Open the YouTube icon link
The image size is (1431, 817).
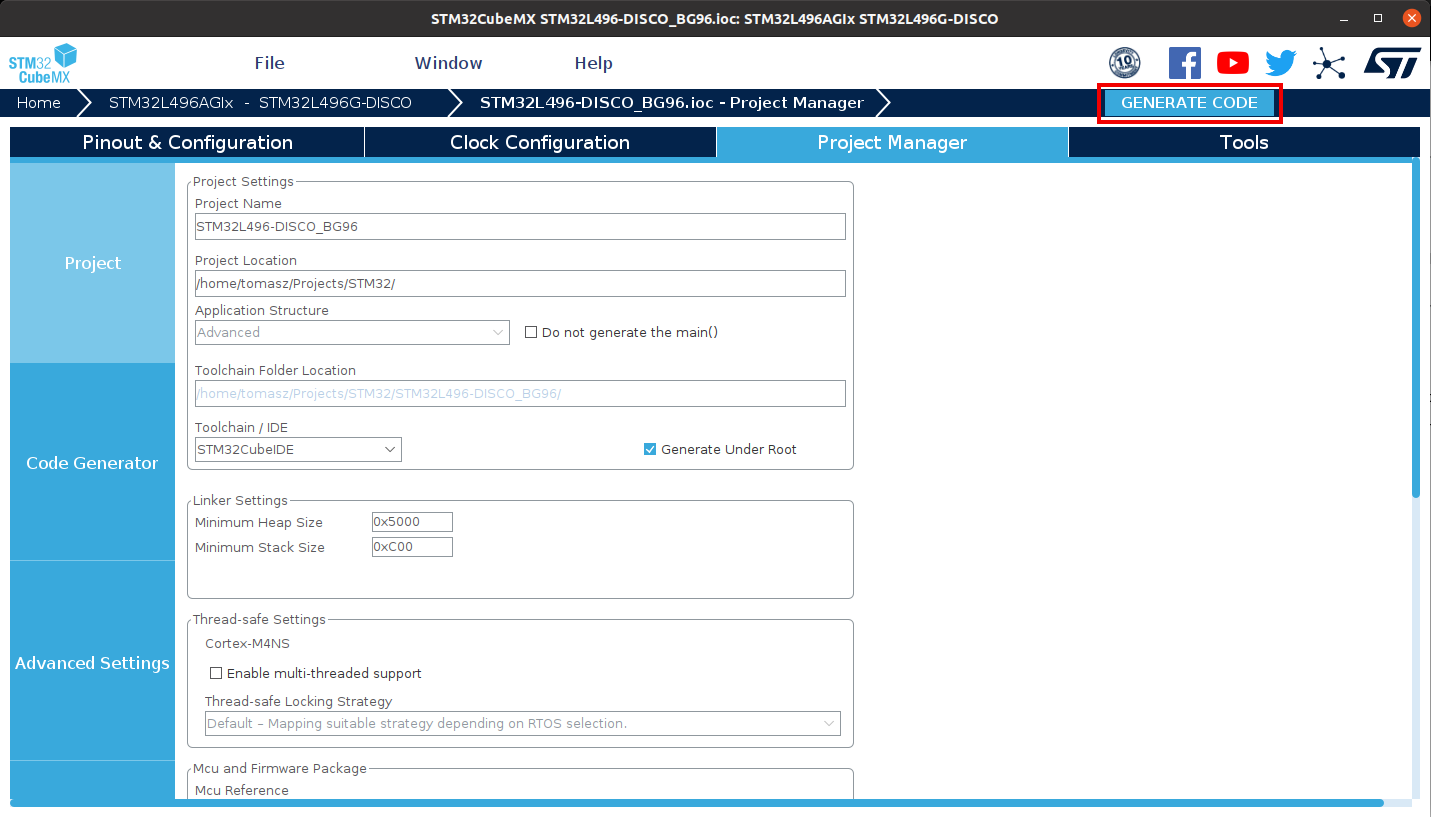click(x=1233, y=63)
